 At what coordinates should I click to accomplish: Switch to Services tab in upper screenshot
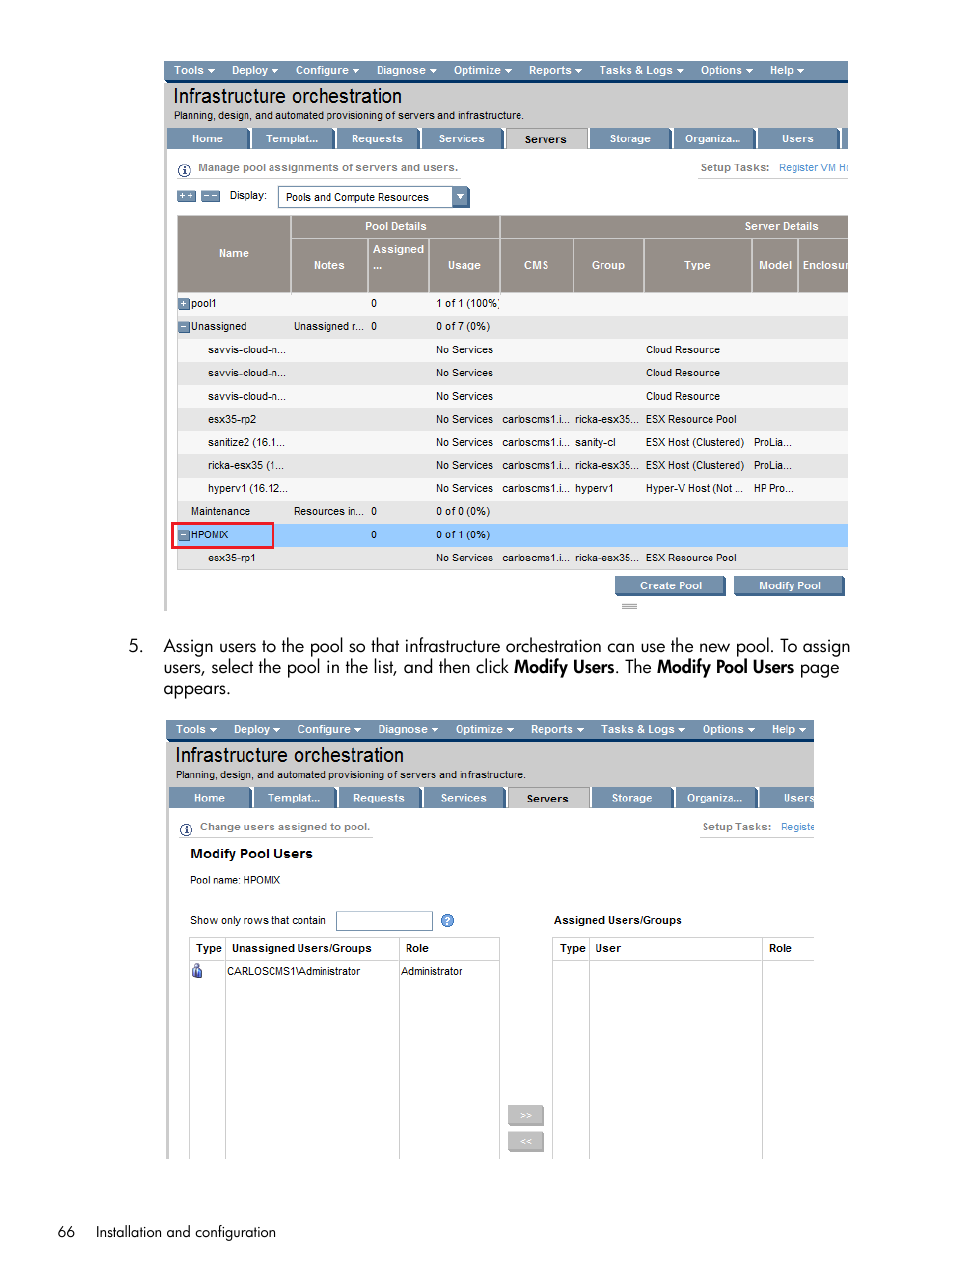click(461, 139)
